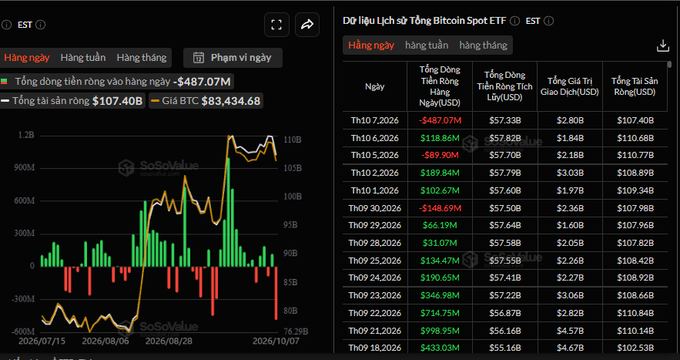Open the Phạm vi ngày date range

[233, 58]
